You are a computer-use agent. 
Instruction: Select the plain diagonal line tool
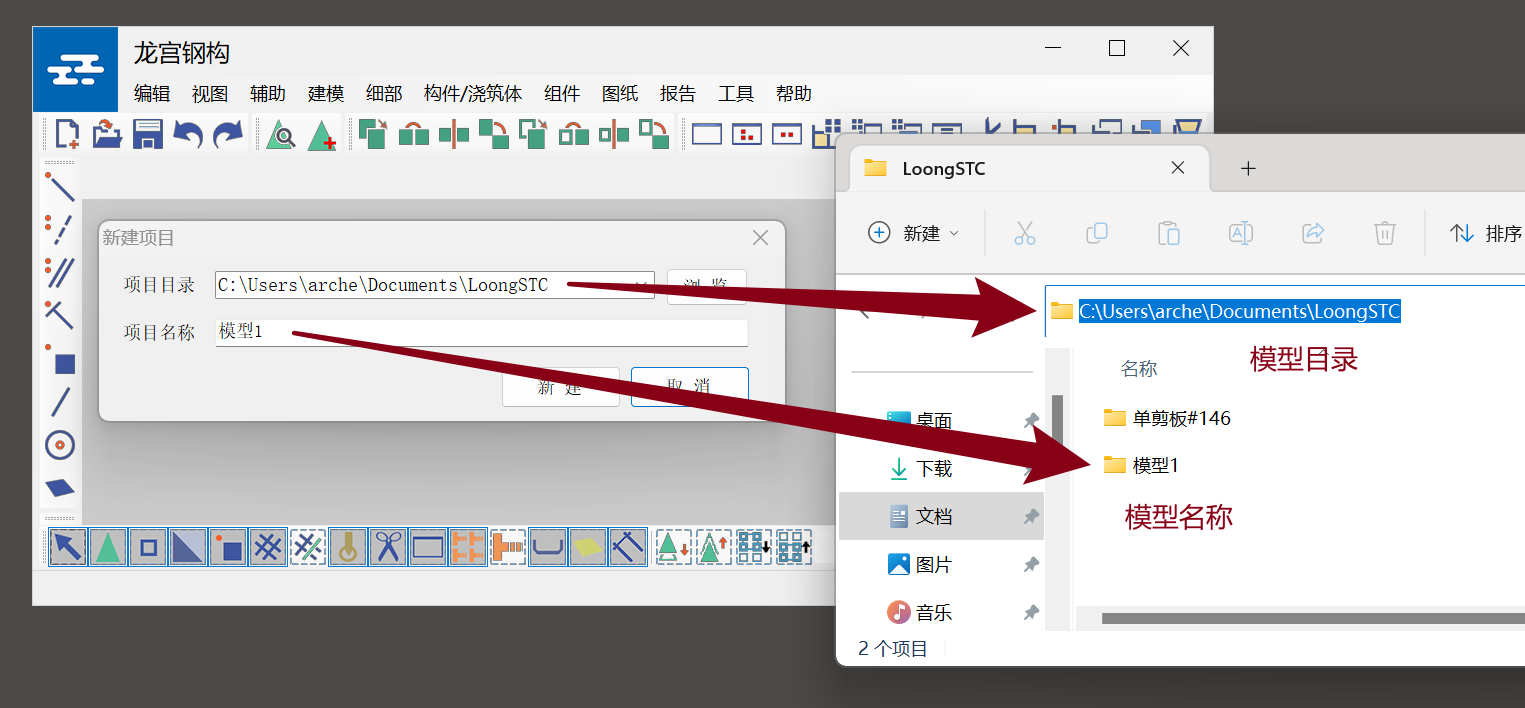coord(60,402)
